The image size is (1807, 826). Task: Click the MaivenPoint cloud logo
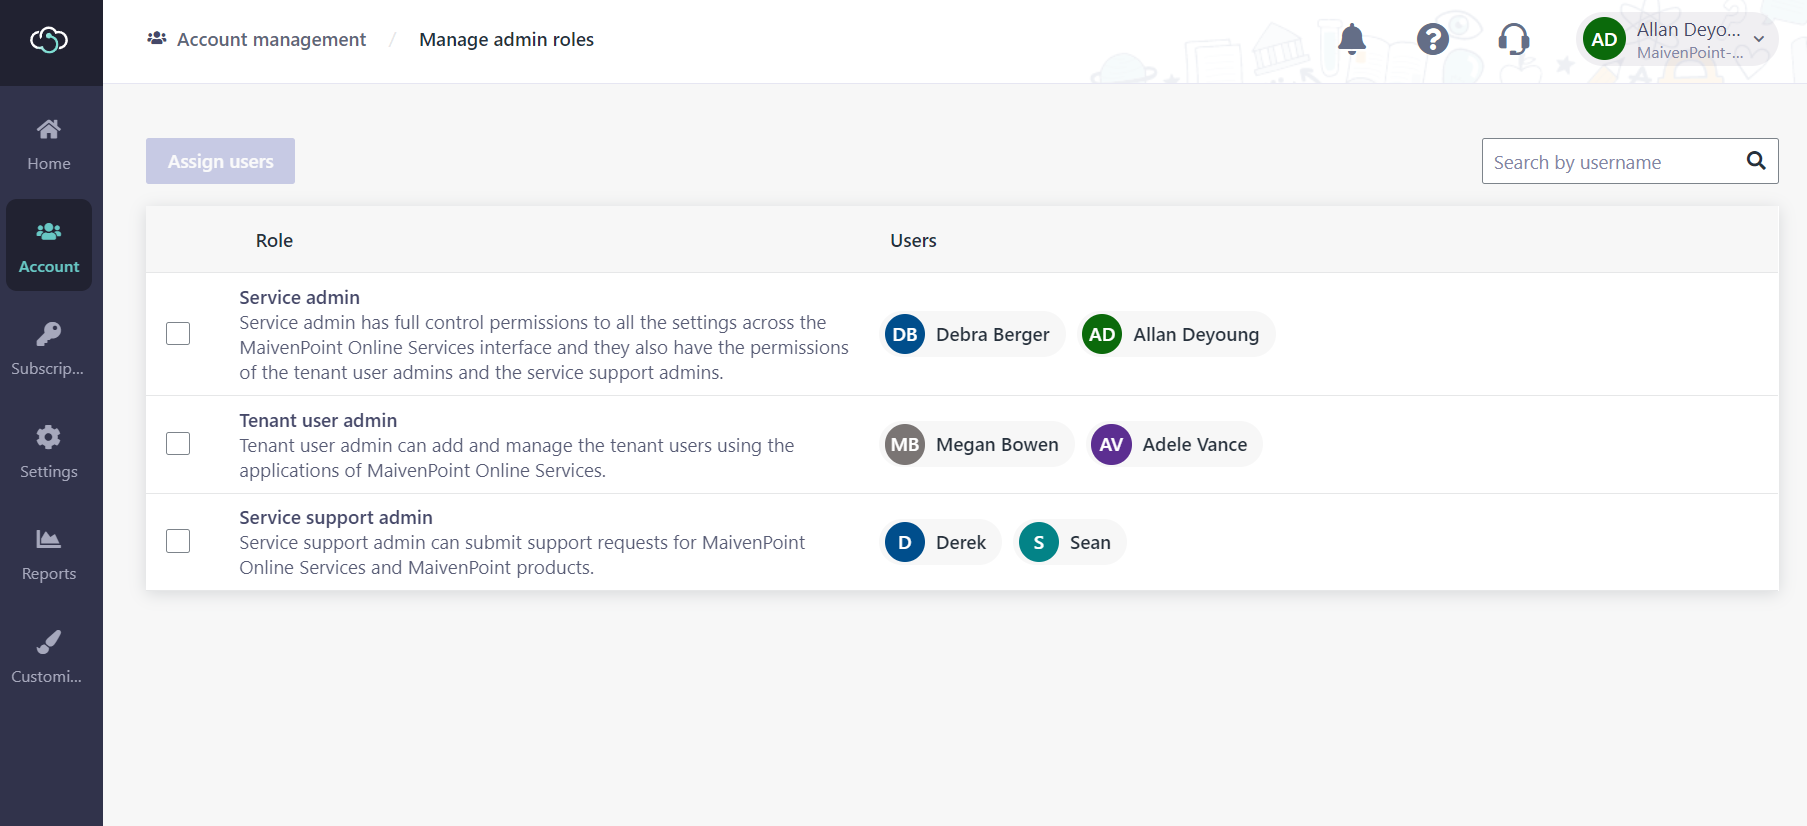click(x=49, y=40)
